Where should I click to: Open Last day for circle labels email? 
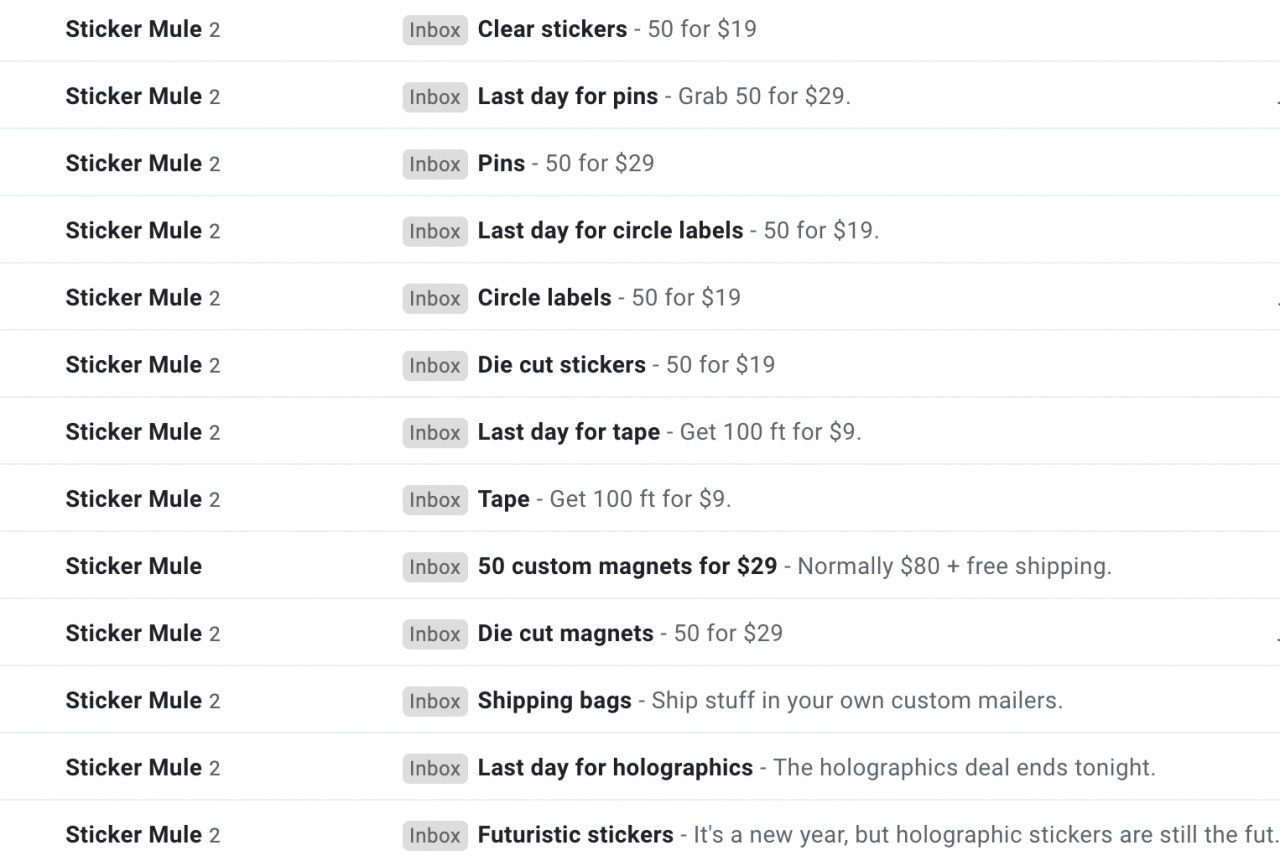[x=640, y=230]
